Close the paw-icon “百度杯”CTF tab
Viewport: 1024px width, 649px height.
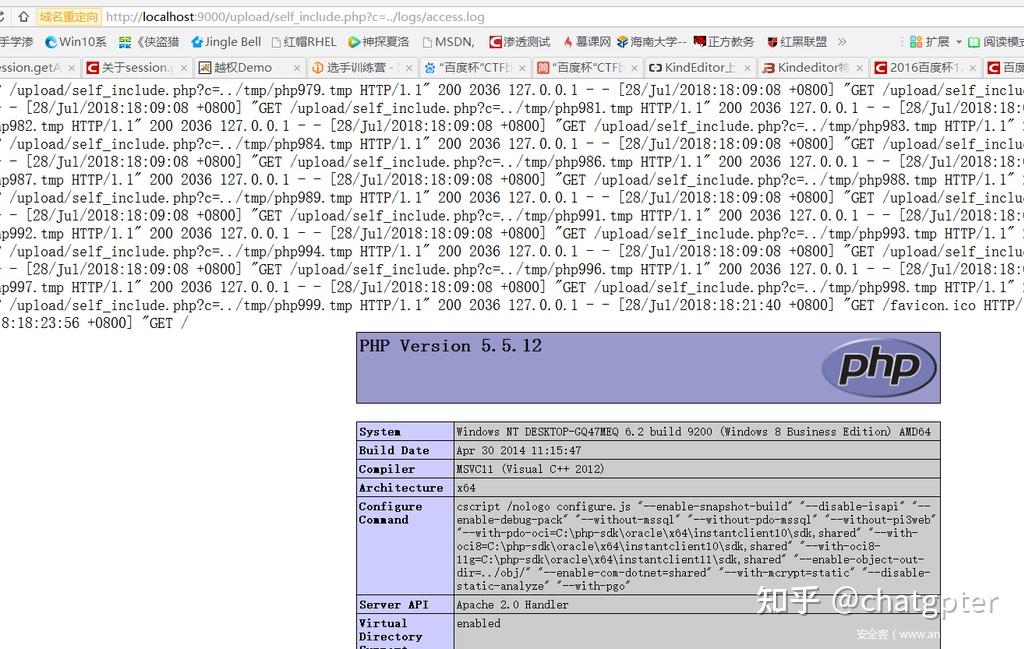pyautogui.click(x=522, y=68)
